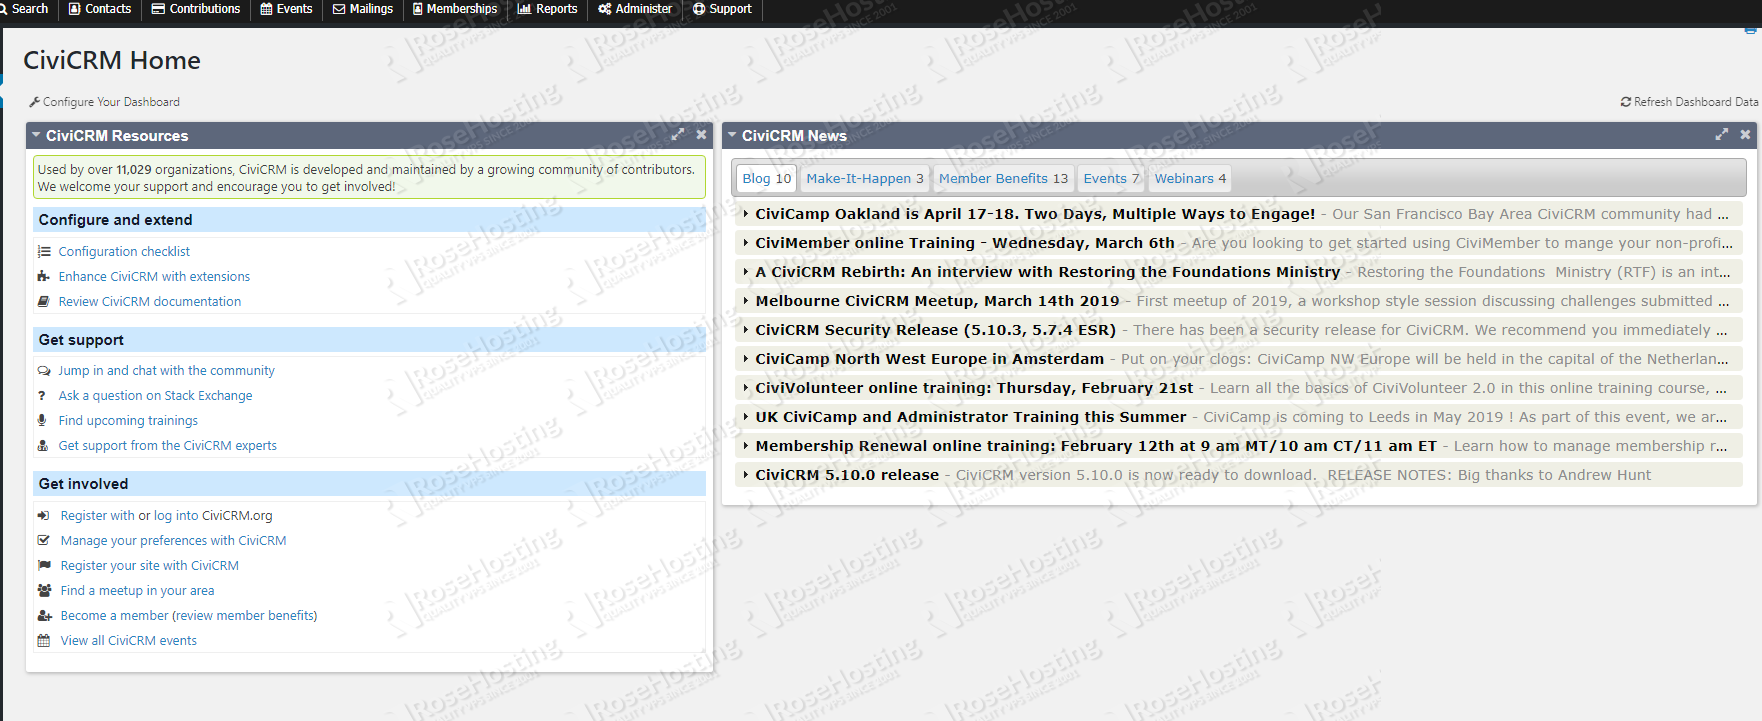
Task: Select the Blog 10 tab
Action: coord(766,178)
